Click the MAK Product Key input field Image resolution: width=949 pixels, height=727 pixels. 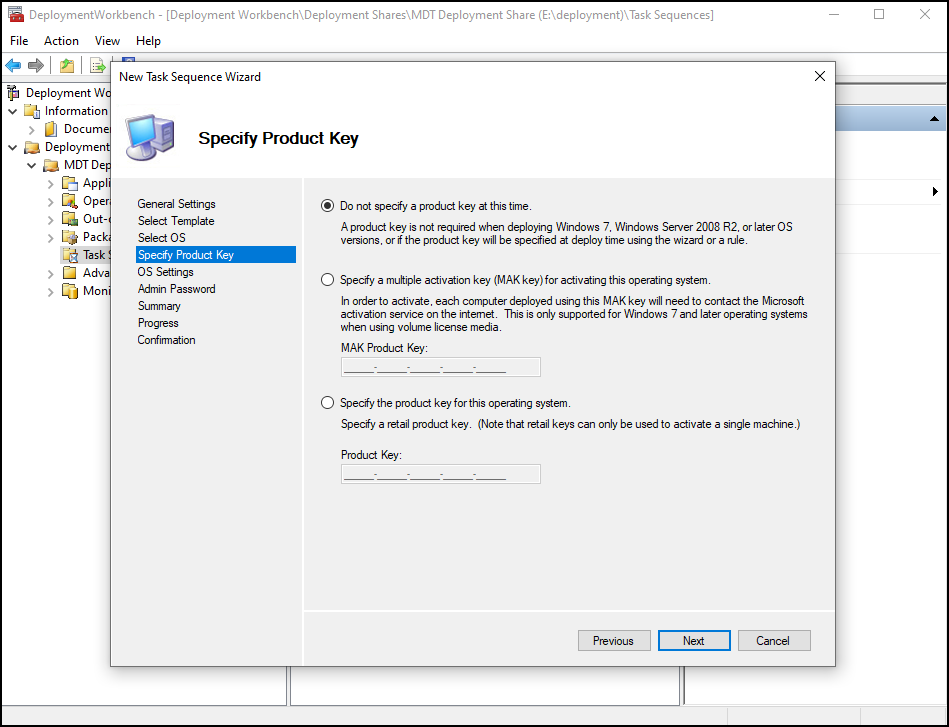click(440, 367)
